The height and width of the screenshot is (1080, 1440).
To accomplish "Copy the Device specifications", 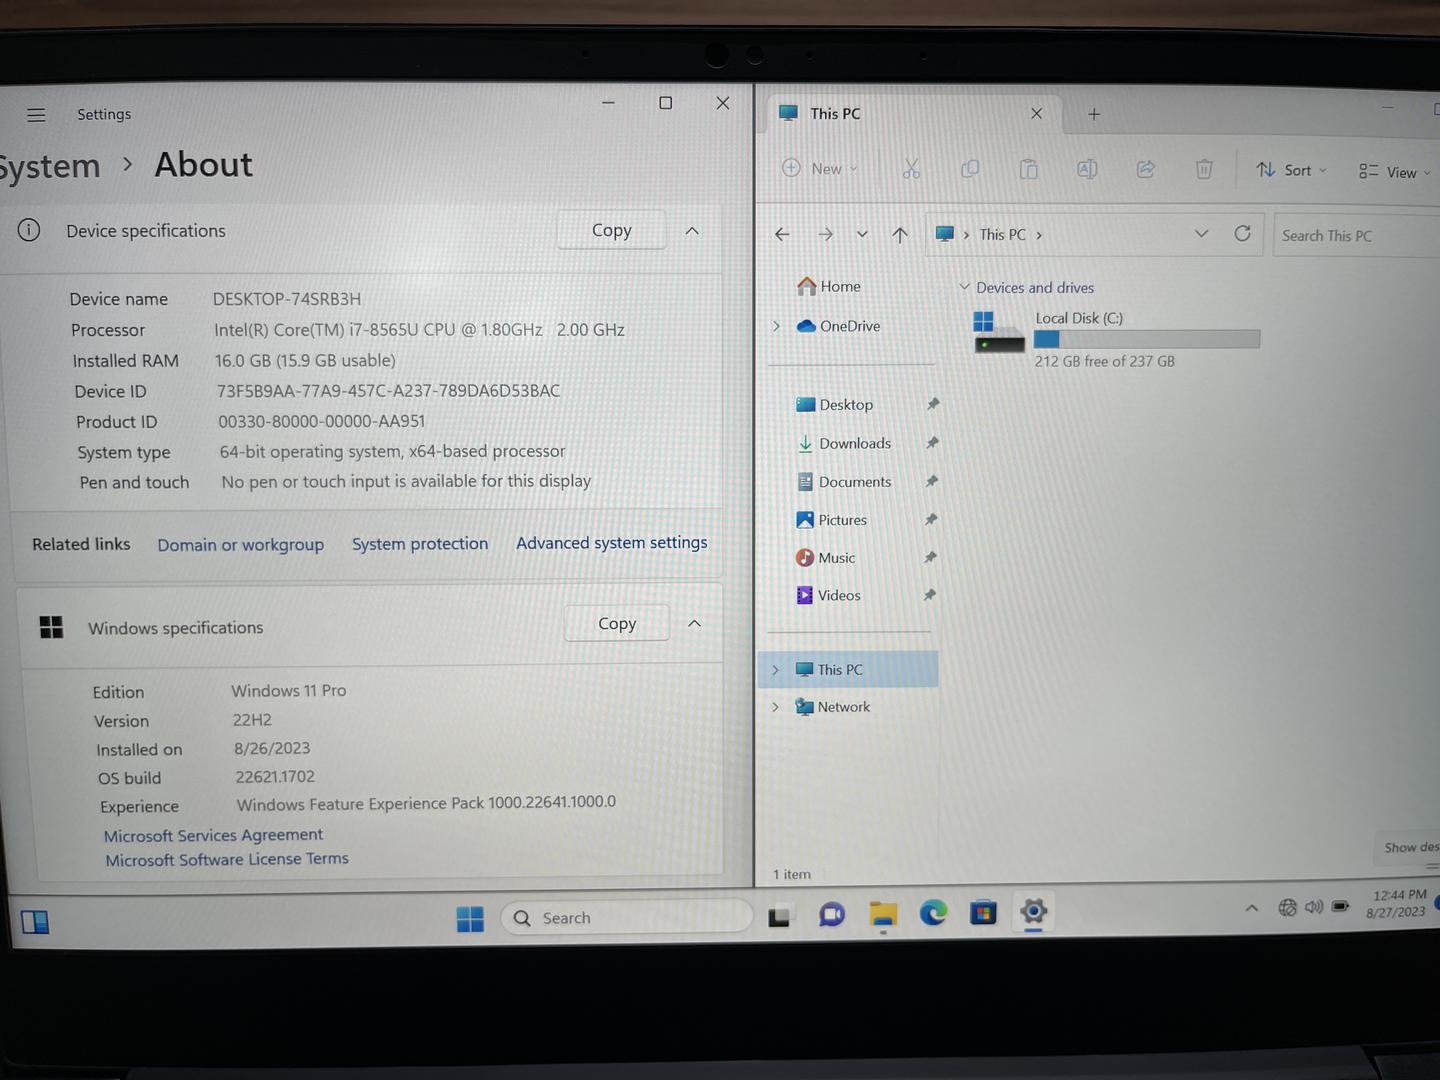I will coord(611,230).
